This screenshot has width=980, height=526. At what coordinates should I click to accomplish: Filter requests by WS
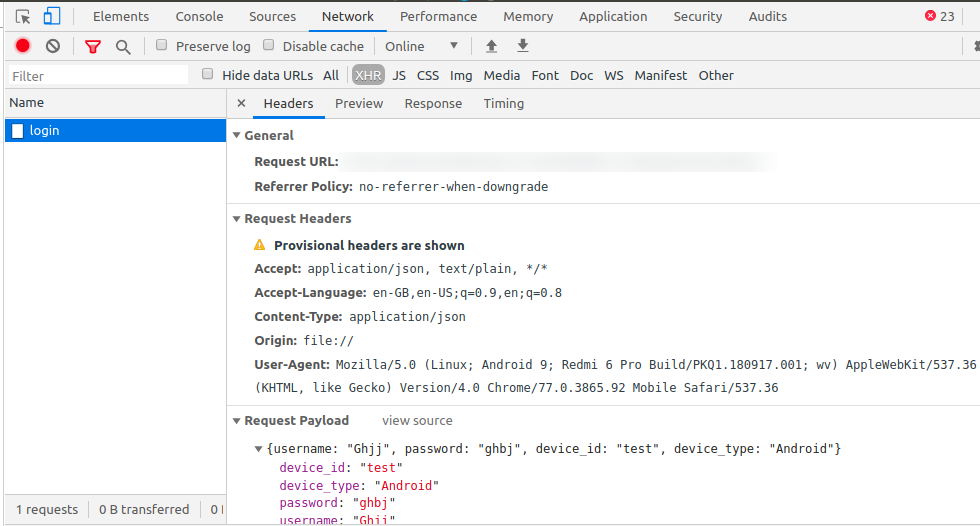[614, 76]
